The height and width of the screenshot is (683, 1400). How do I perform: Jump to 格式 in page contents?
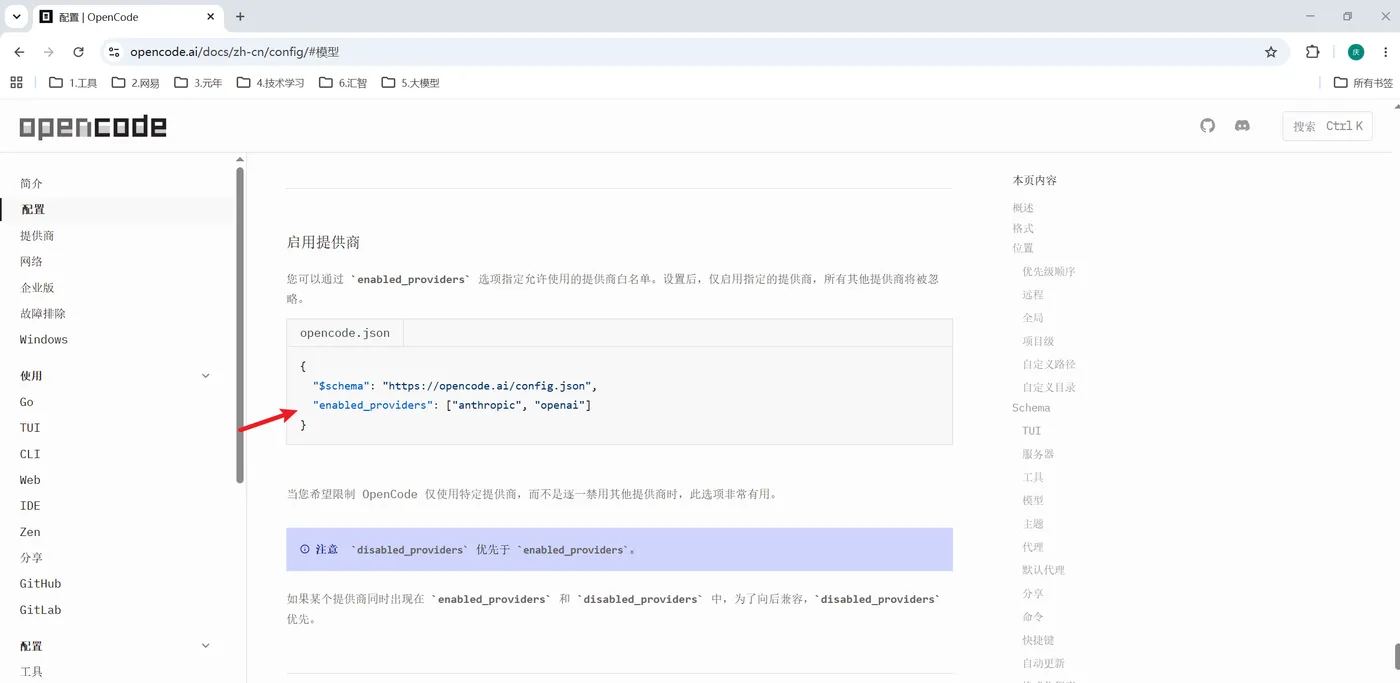coord(1023,228)
